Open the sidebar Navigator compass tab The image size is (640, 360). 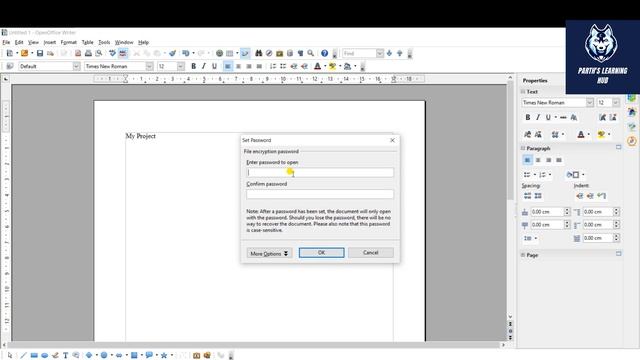click(x=632, y=141)
